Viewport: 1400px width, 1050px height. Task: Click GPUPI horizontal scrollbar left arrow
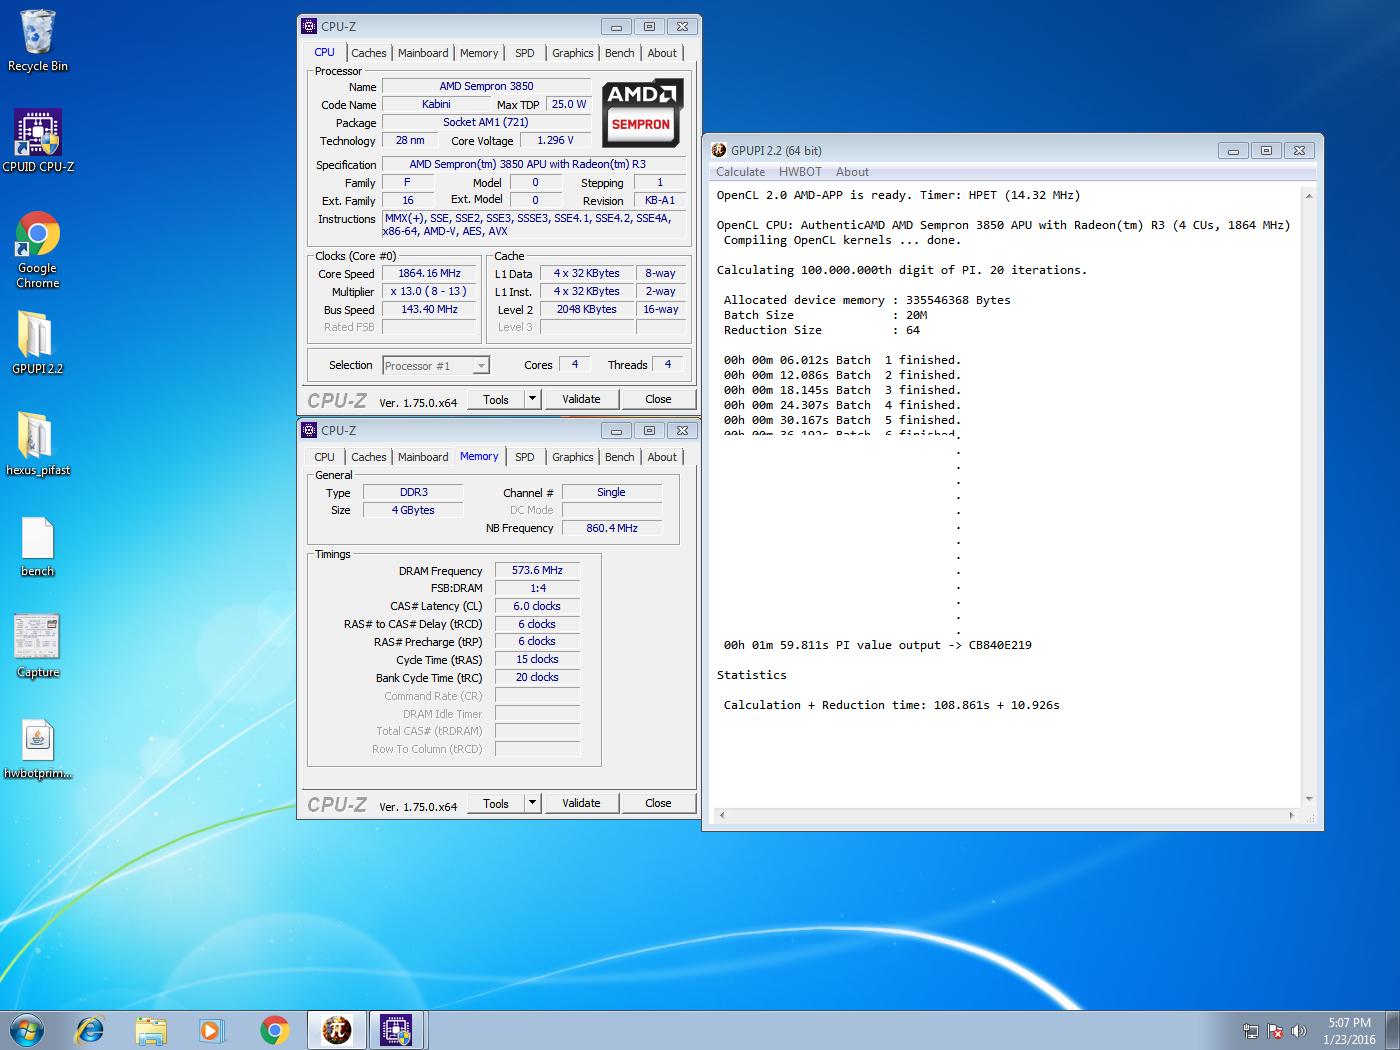coord(720,816)
